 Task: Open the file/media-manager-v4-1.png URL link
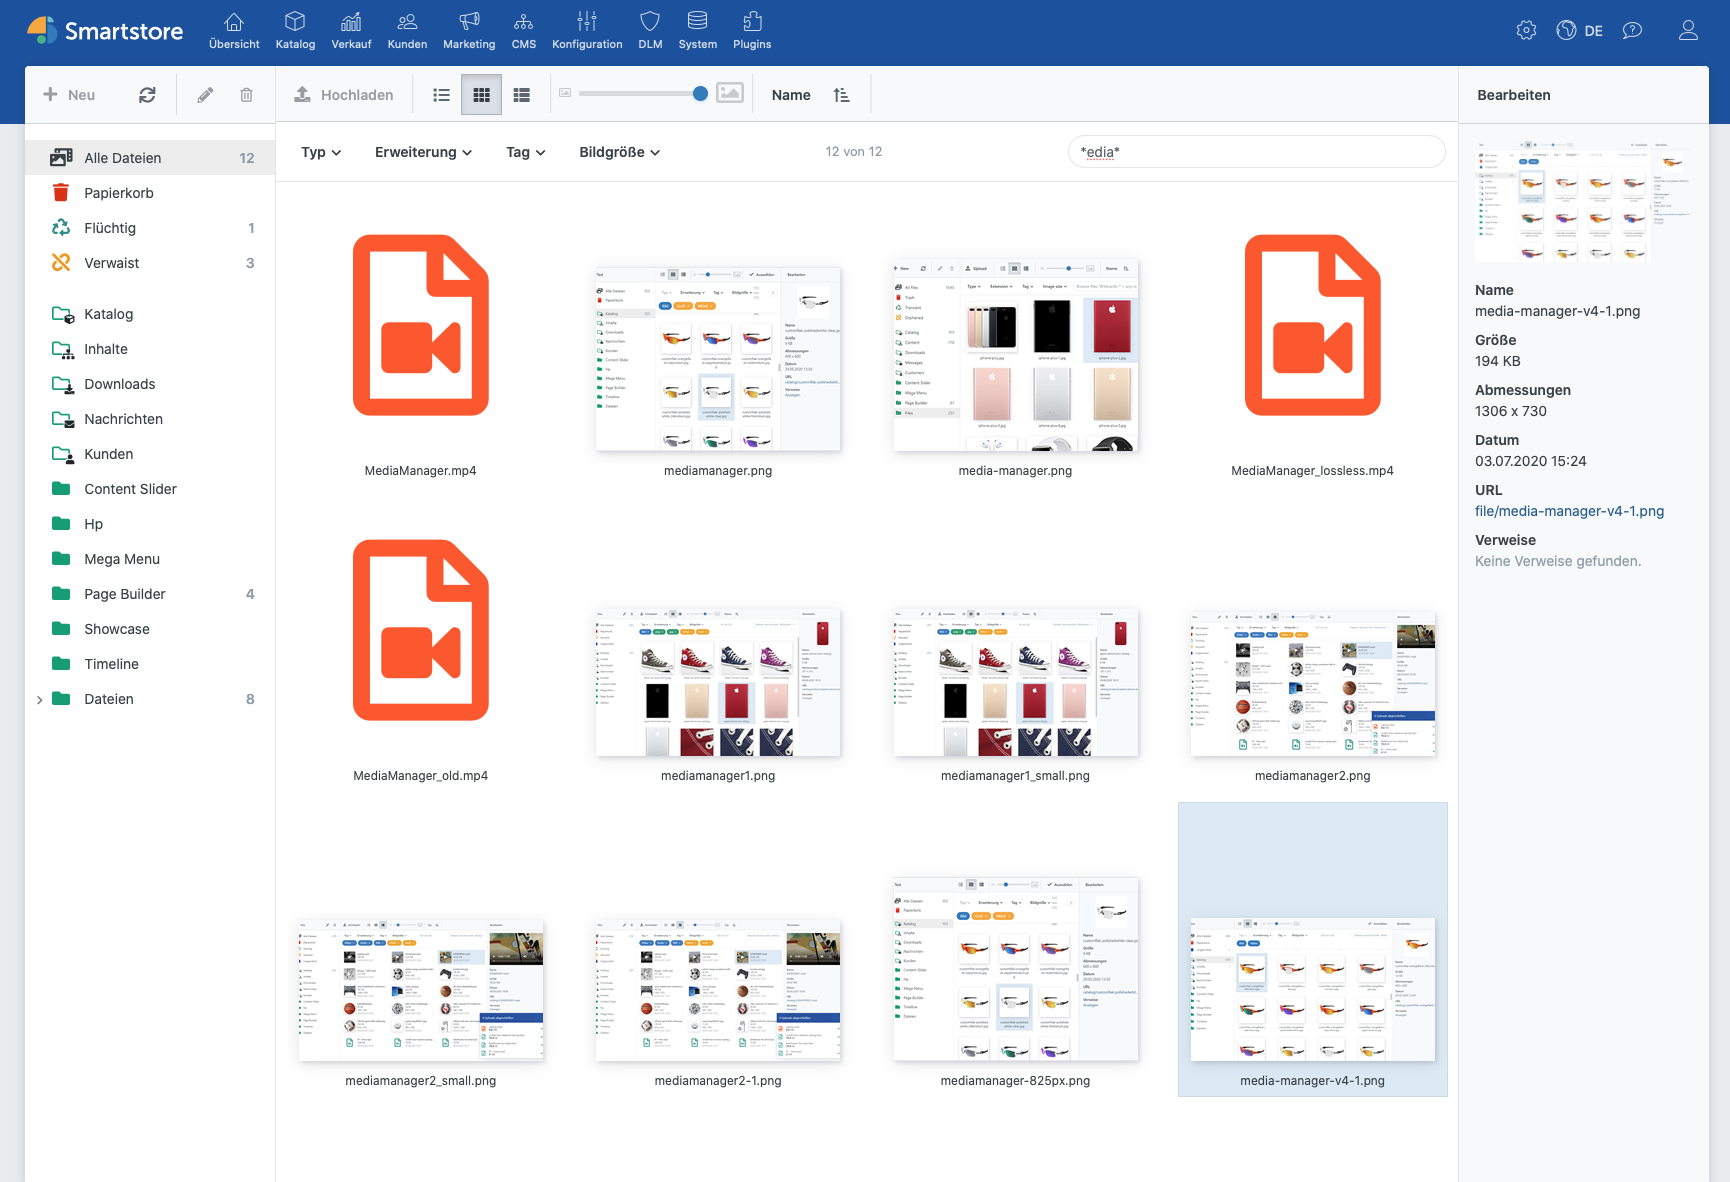click(x=1569, y=511)
